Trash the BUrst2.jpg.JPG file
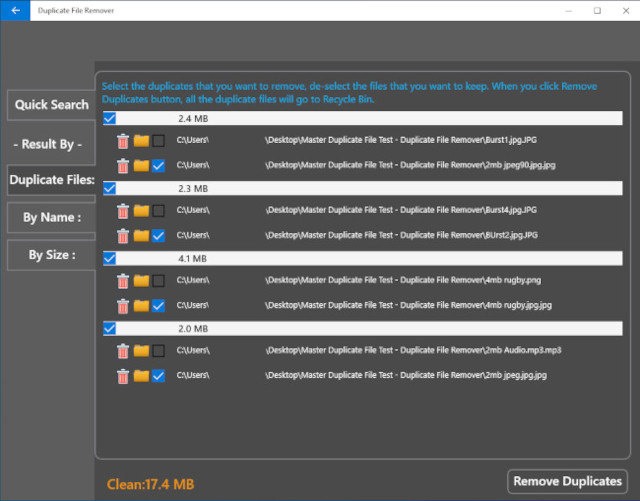Image resolution: width=640 pixels, height=501 pixels. coord(123,236)
